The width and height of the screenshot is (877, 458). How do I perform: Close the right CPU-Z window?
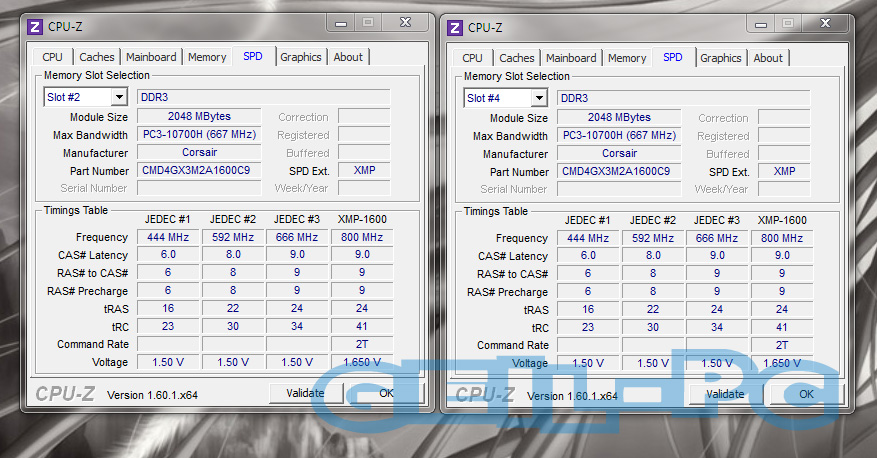click(x=826, y=23)
